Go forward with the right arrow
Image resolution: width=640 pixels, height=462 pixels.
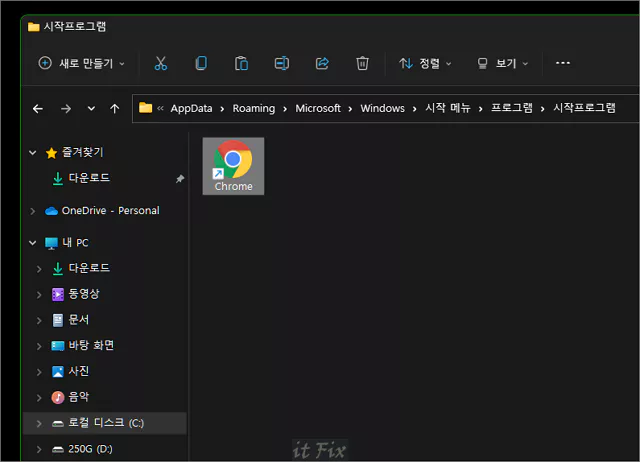66,109
